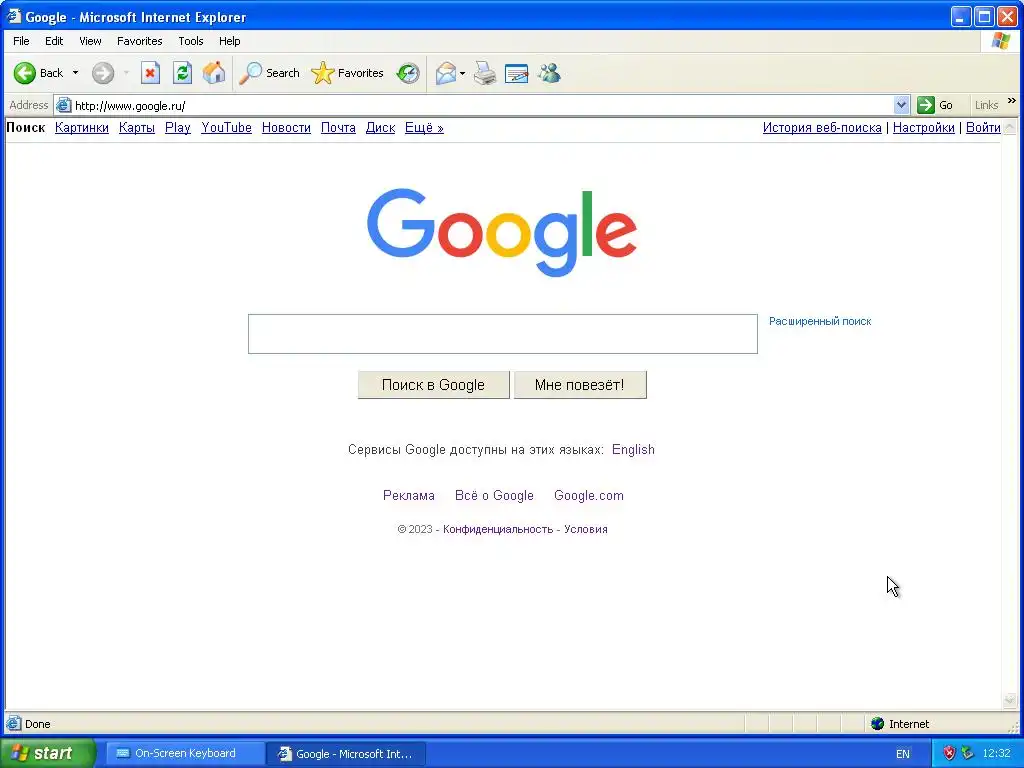Open the Всё о Google link

tap(494, 495)
